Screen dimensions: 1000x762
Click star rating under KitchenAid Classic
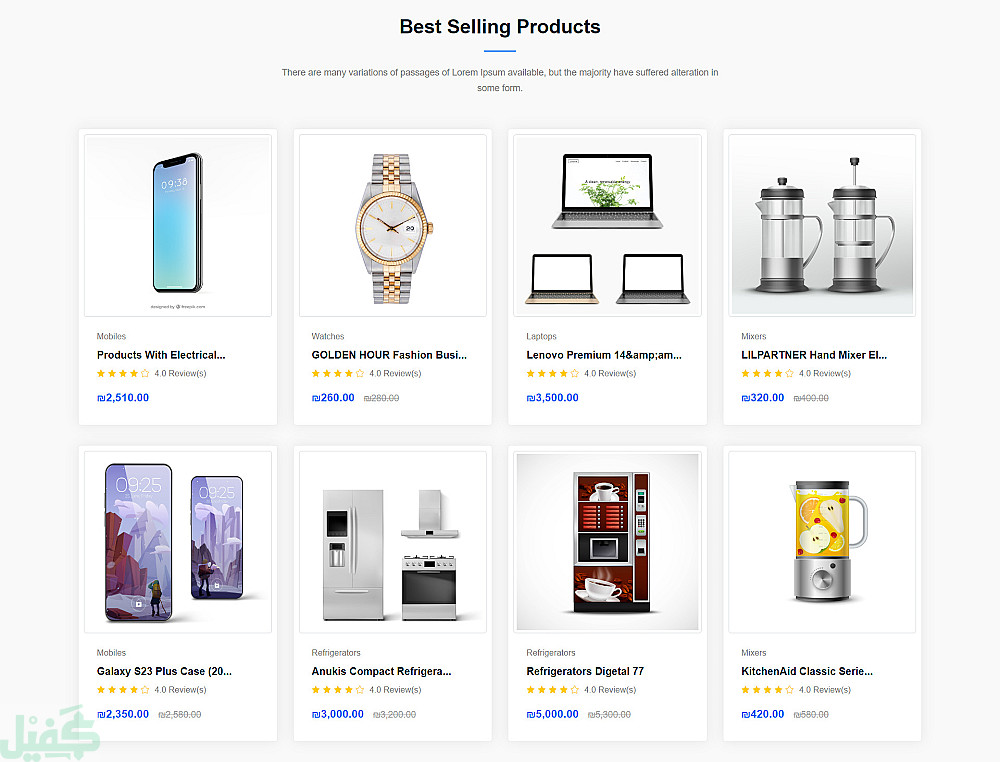click(x=767, y=690)
